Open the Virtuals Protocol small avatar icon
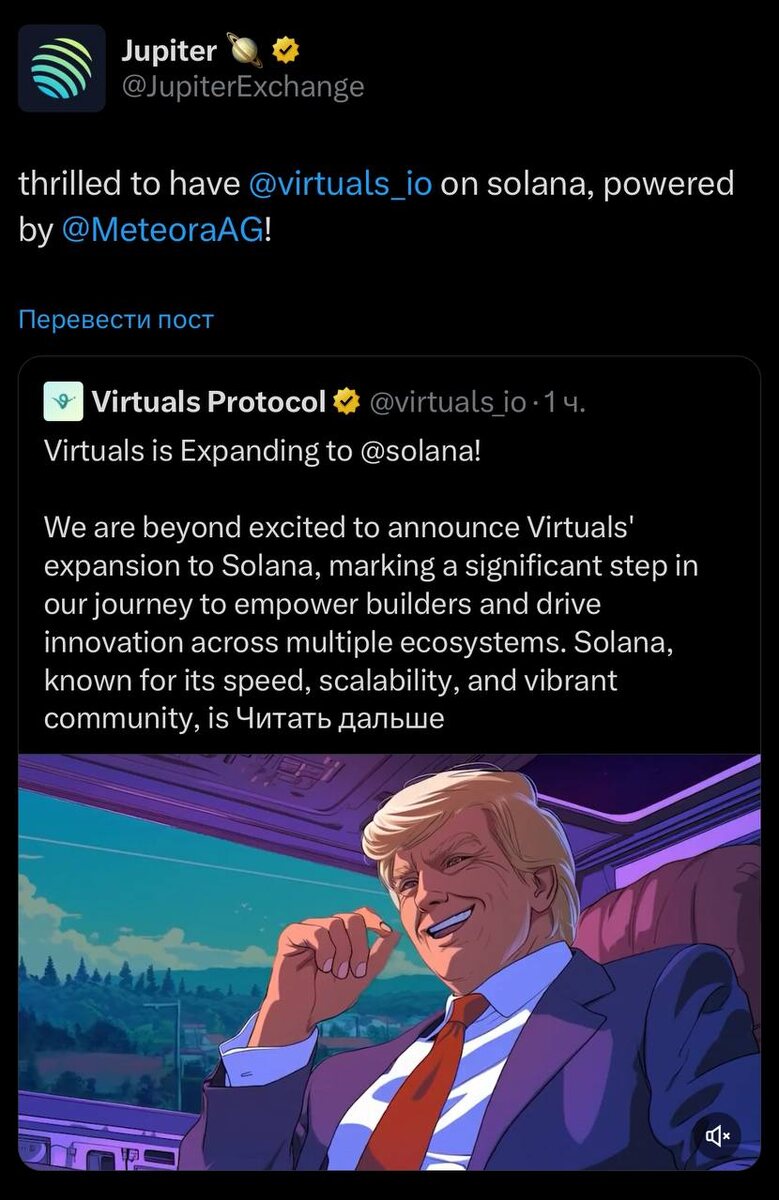This screenshot has width=779, height=1200. pyautogui.click(x=64, y=402)
